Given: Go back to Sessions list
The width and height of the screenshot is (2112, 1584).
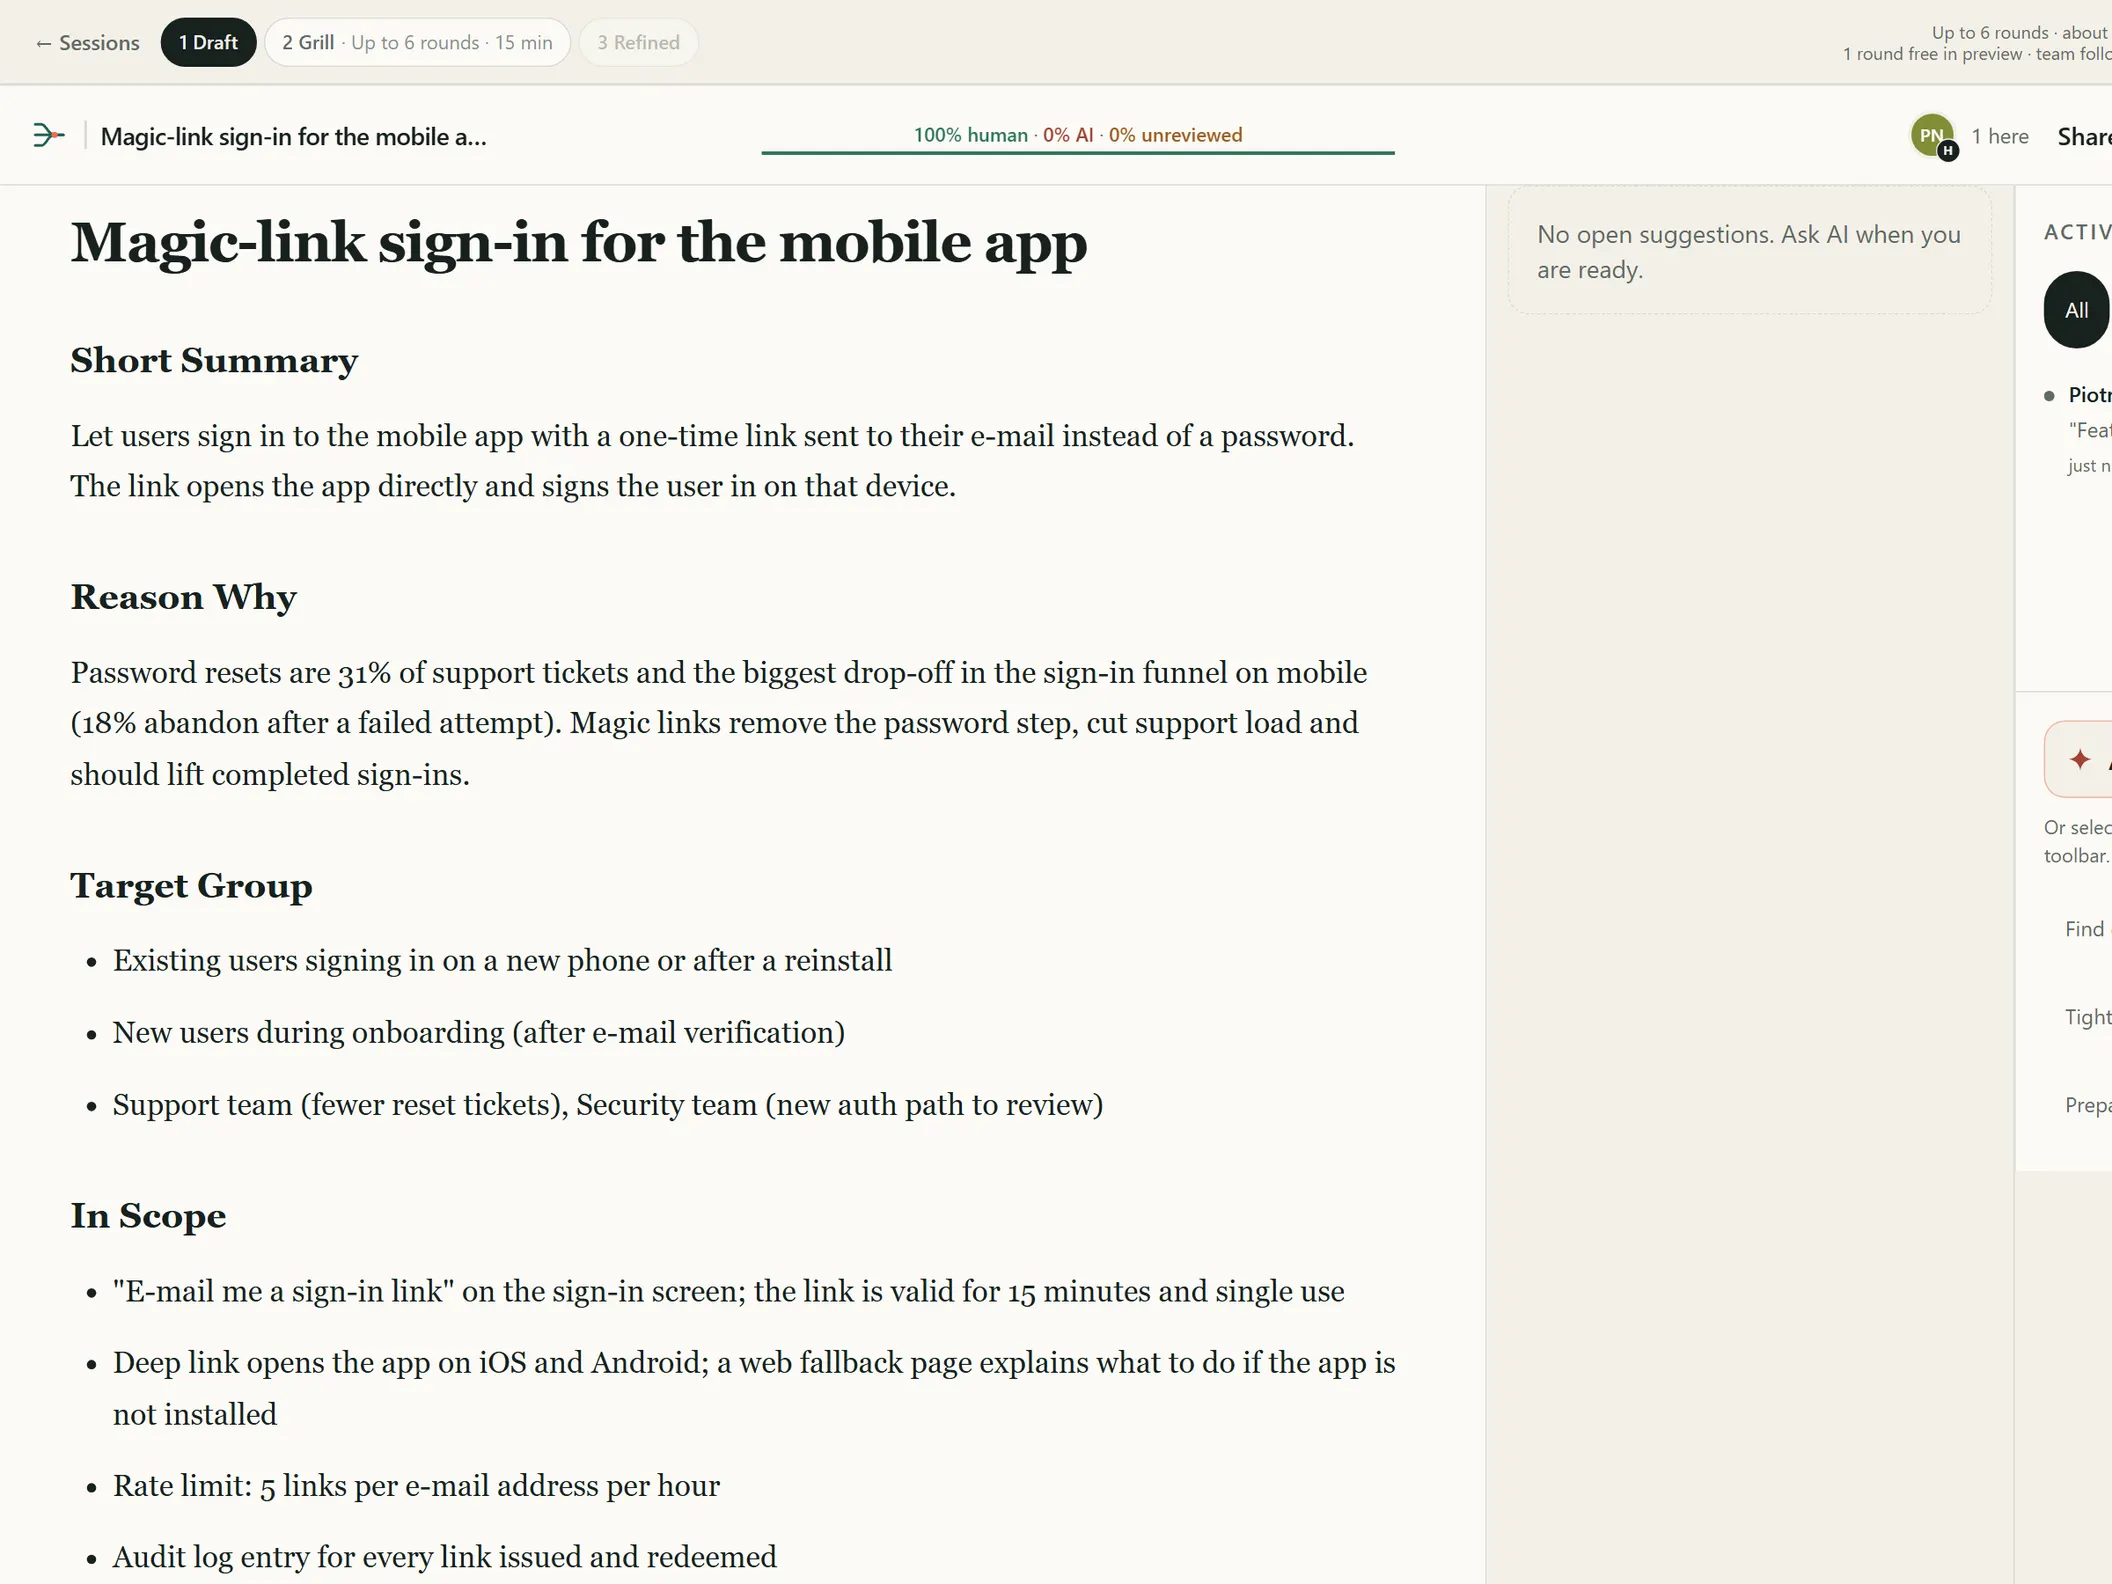Looking at the screenshot, I should tap(87, 43).
